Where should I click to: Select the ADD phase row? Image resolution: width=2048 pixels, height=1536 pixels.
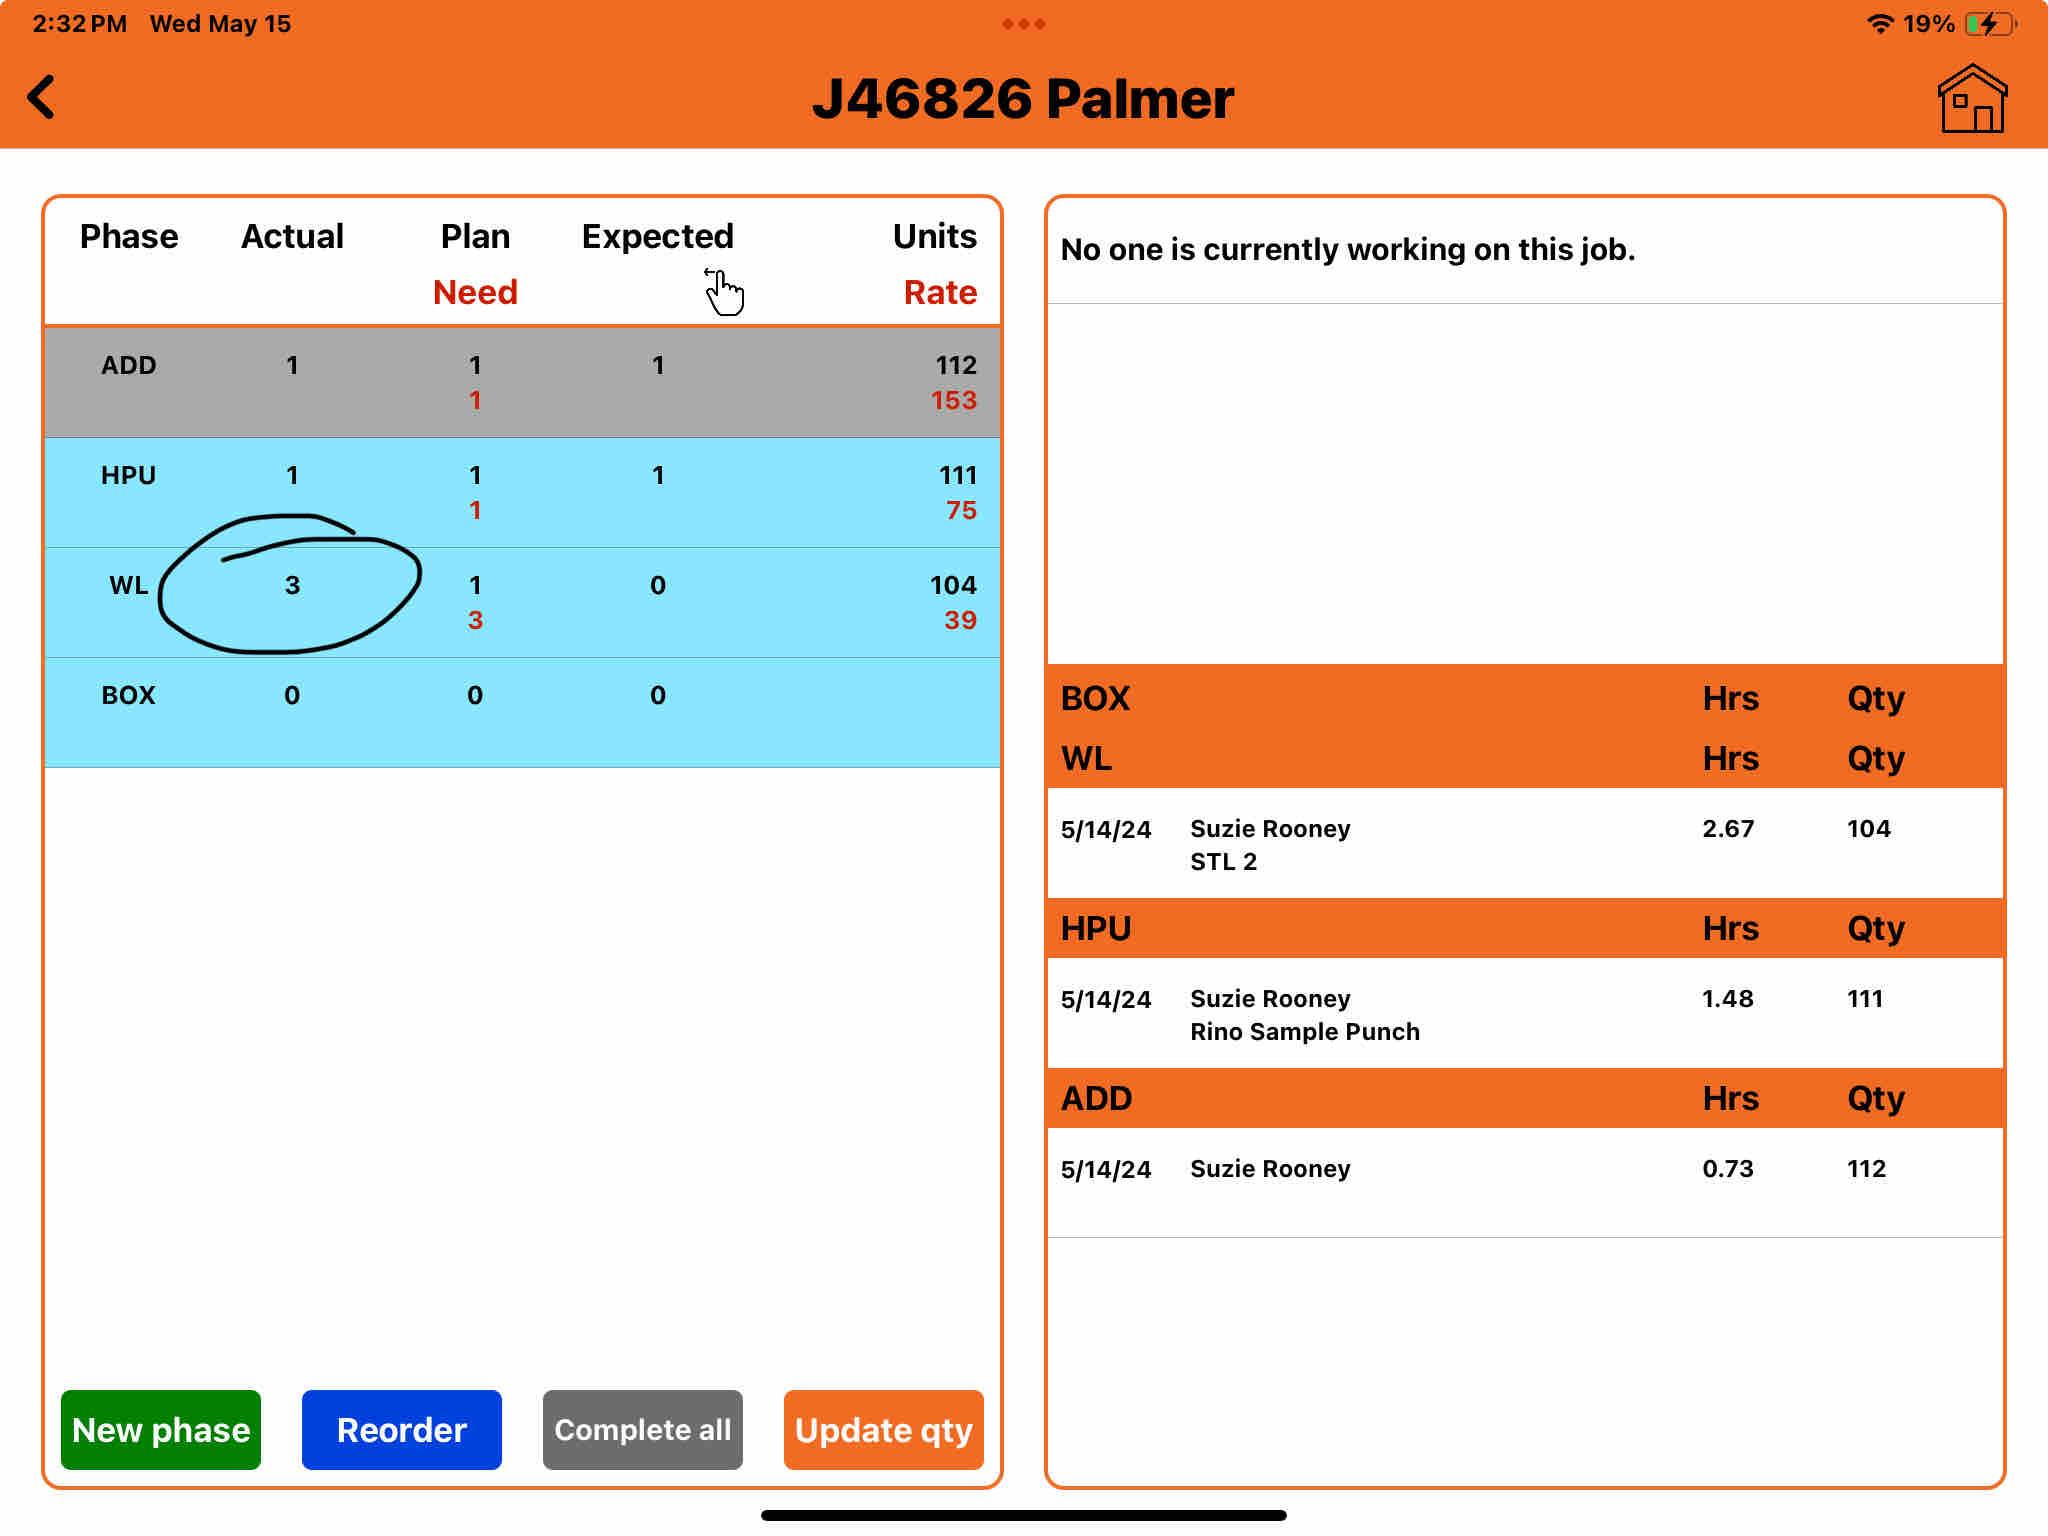coord(522,382)
